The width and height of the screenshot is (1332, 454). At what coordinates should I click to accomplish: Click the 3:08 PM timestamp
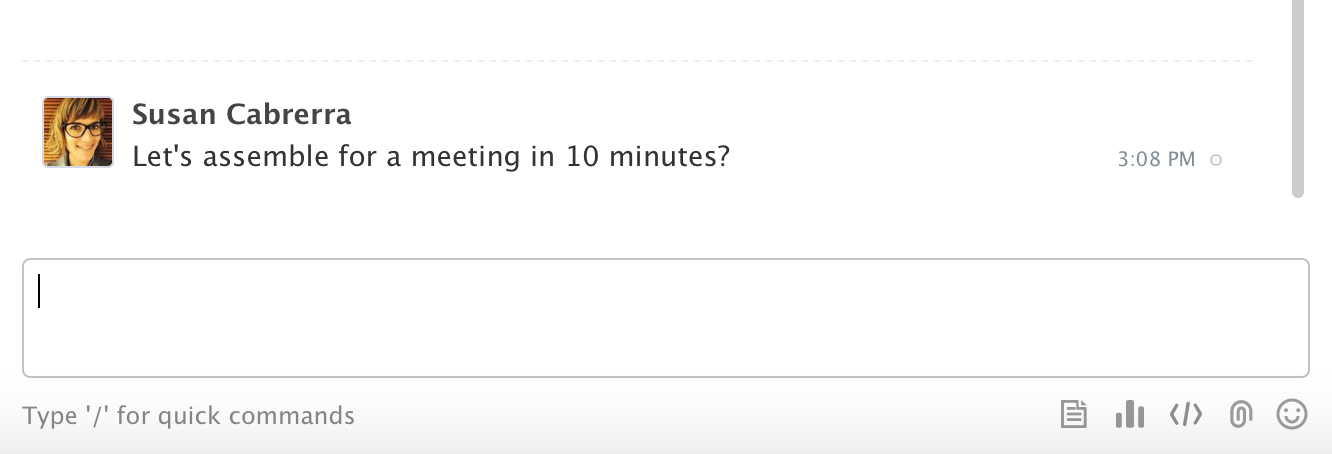[1156, 159]
